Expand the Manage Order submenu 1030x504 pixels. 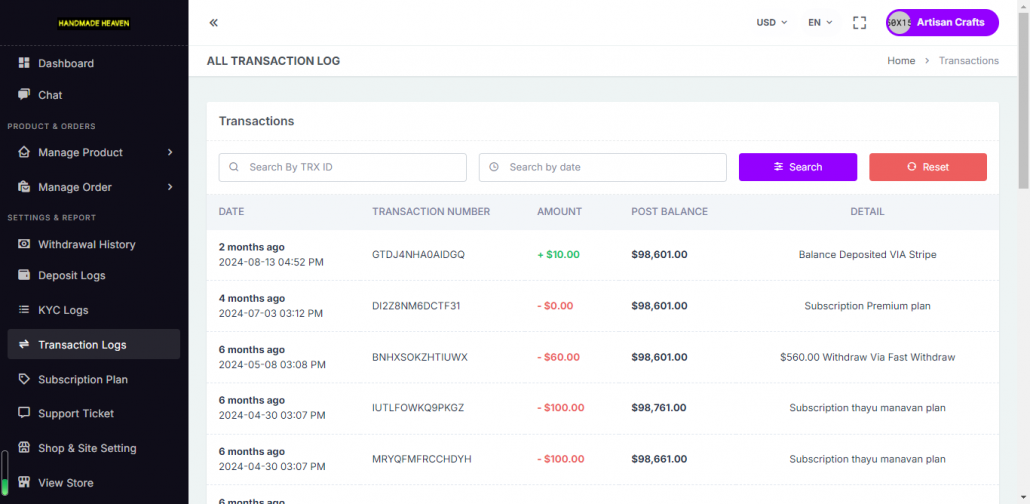click(x=94, y=187)
